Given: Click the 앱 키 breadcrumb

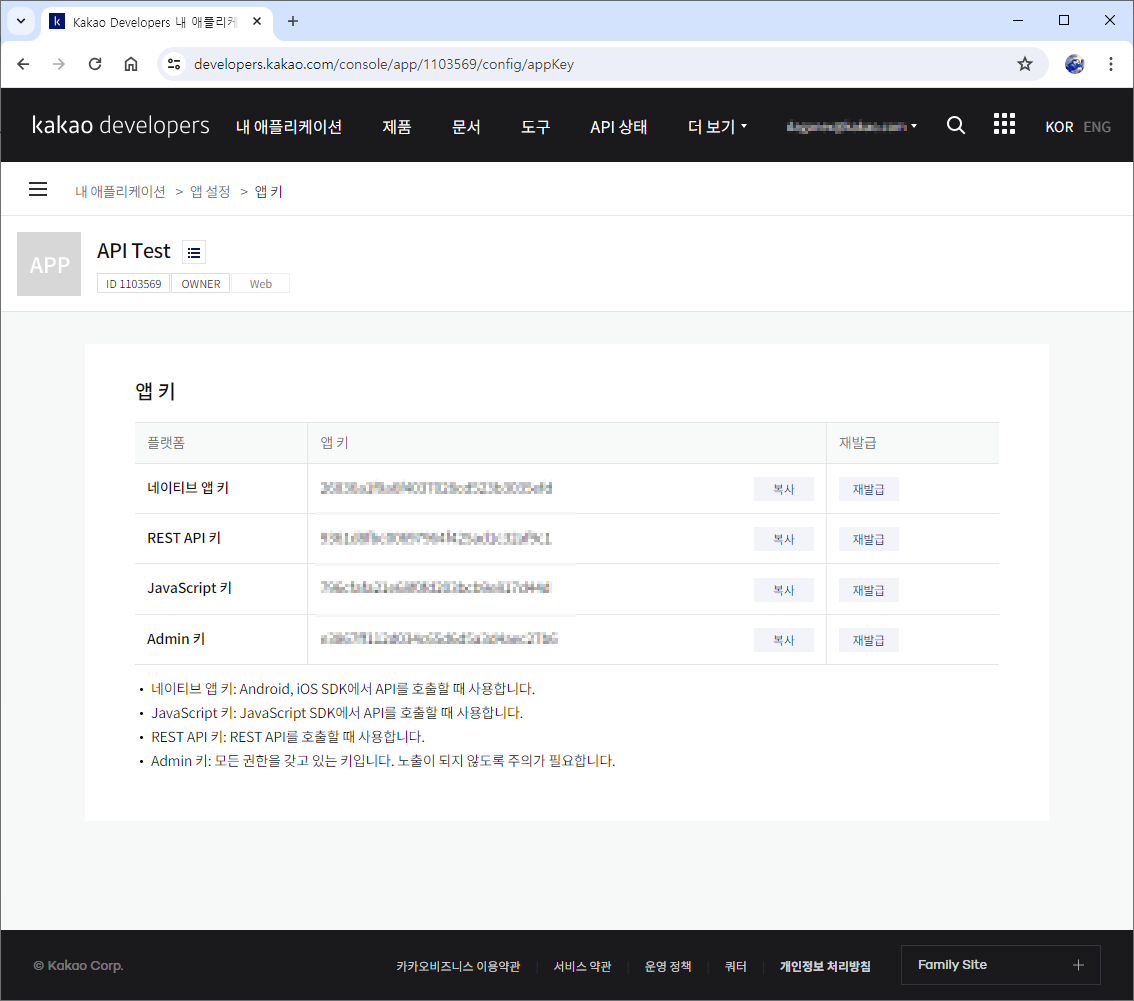Looking at the screenshot, I should pyautogui.click(x=268, y=192).
